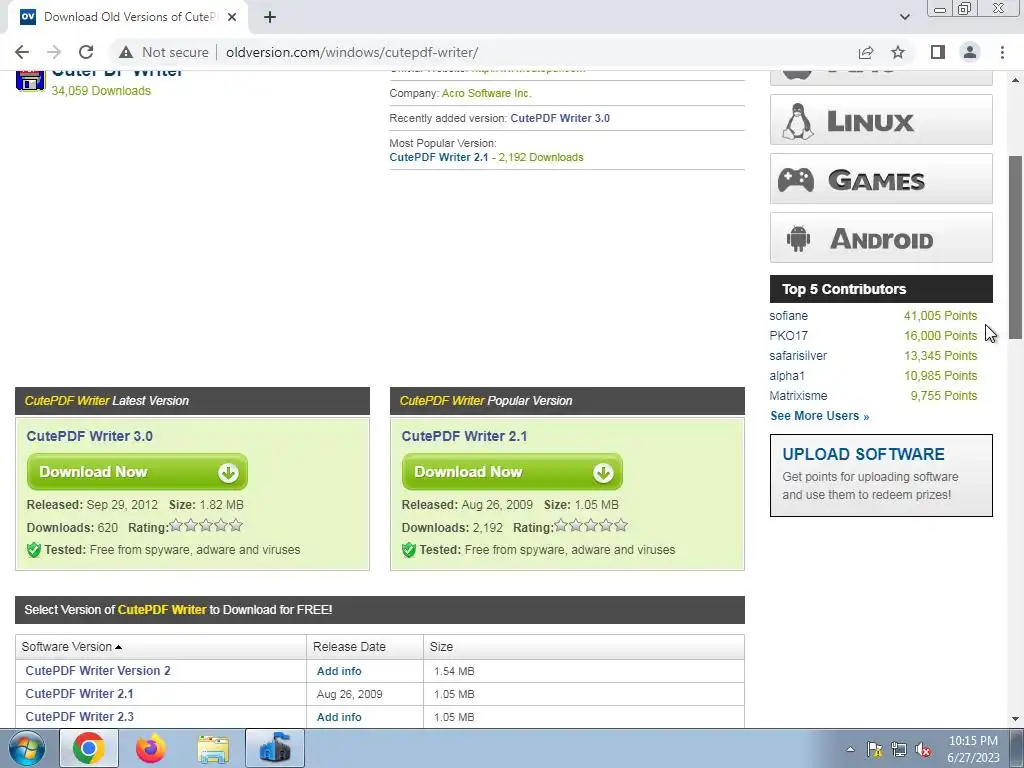Rate CutePDF Writer 2.1 five stars

(620, 525)
